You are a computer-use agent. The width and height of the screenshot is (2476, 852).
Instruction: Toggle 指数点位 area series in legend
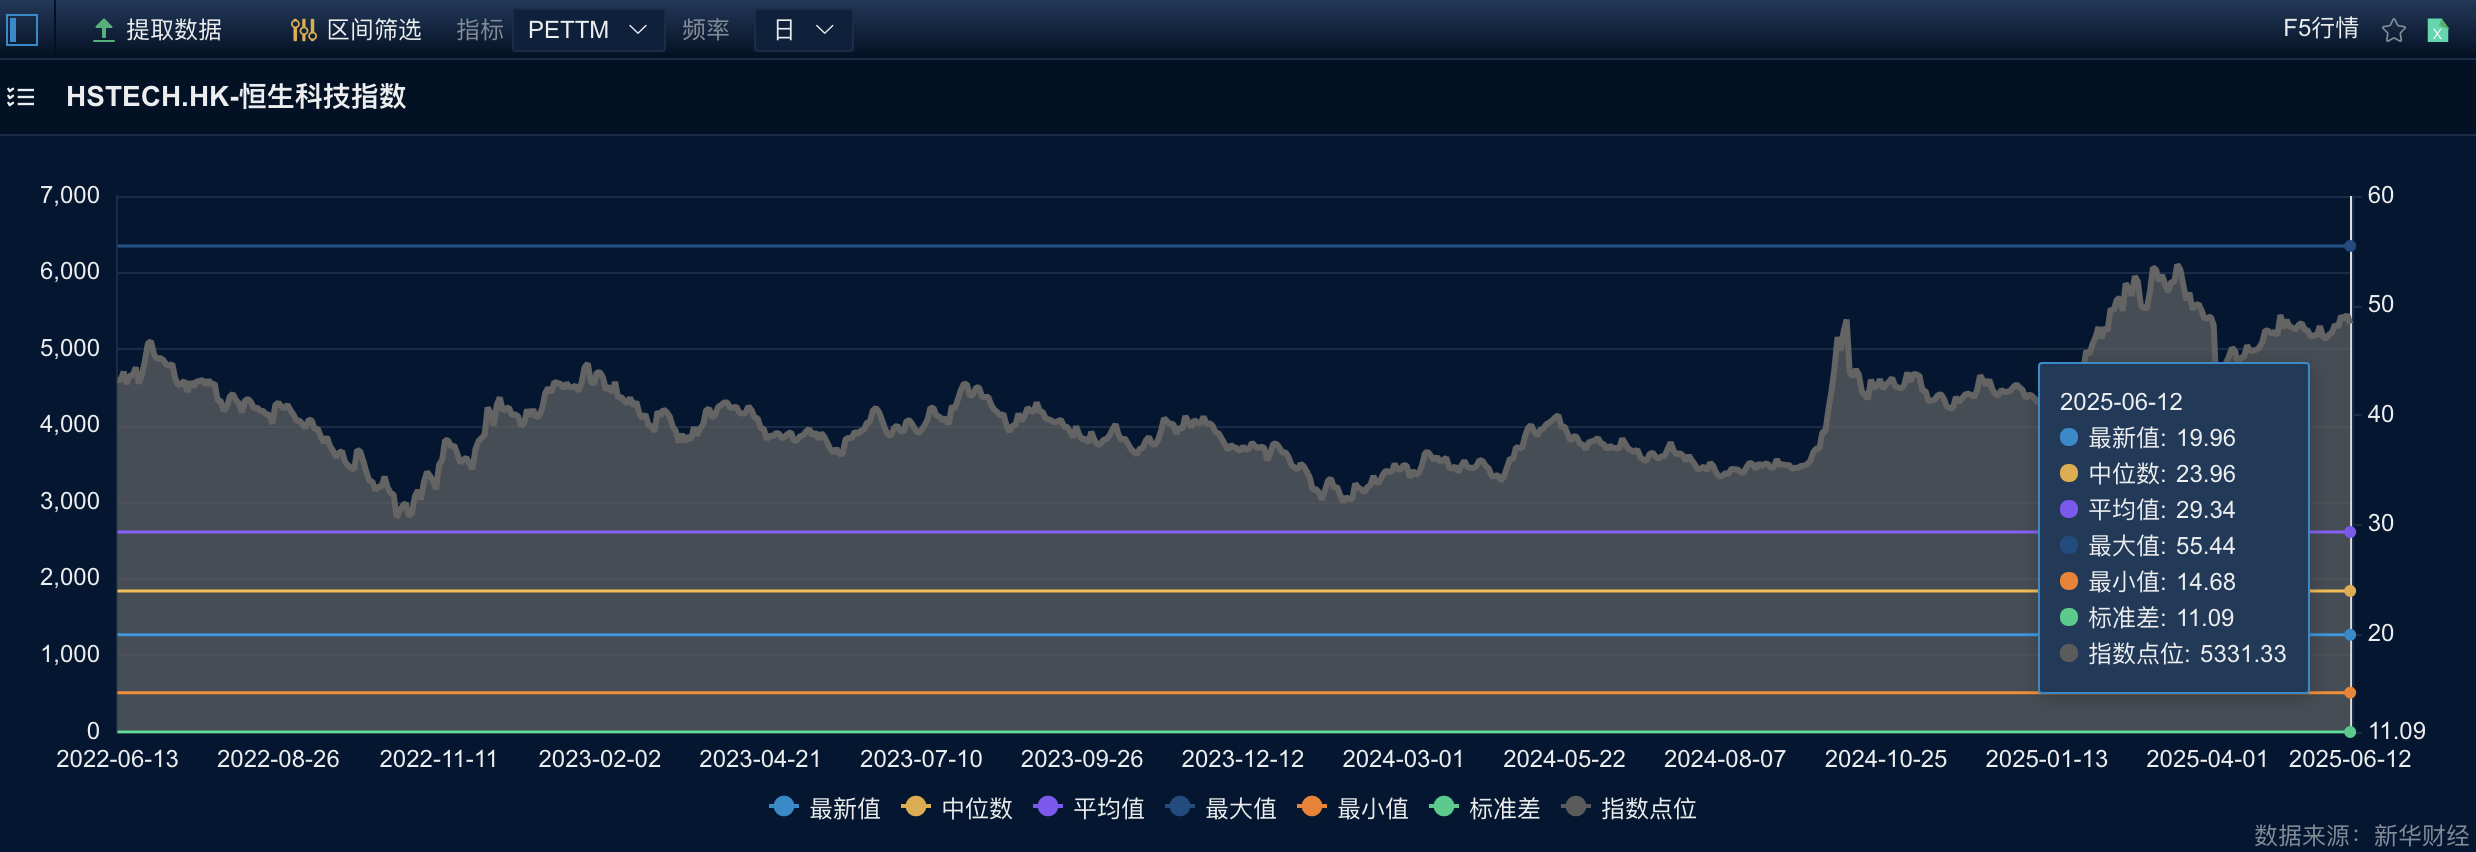point(1630,808)
